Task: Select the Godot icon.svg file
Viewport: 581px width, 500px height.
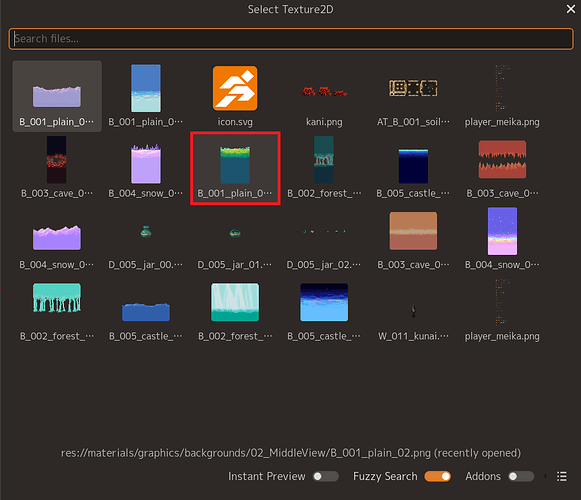Action: 235,96
